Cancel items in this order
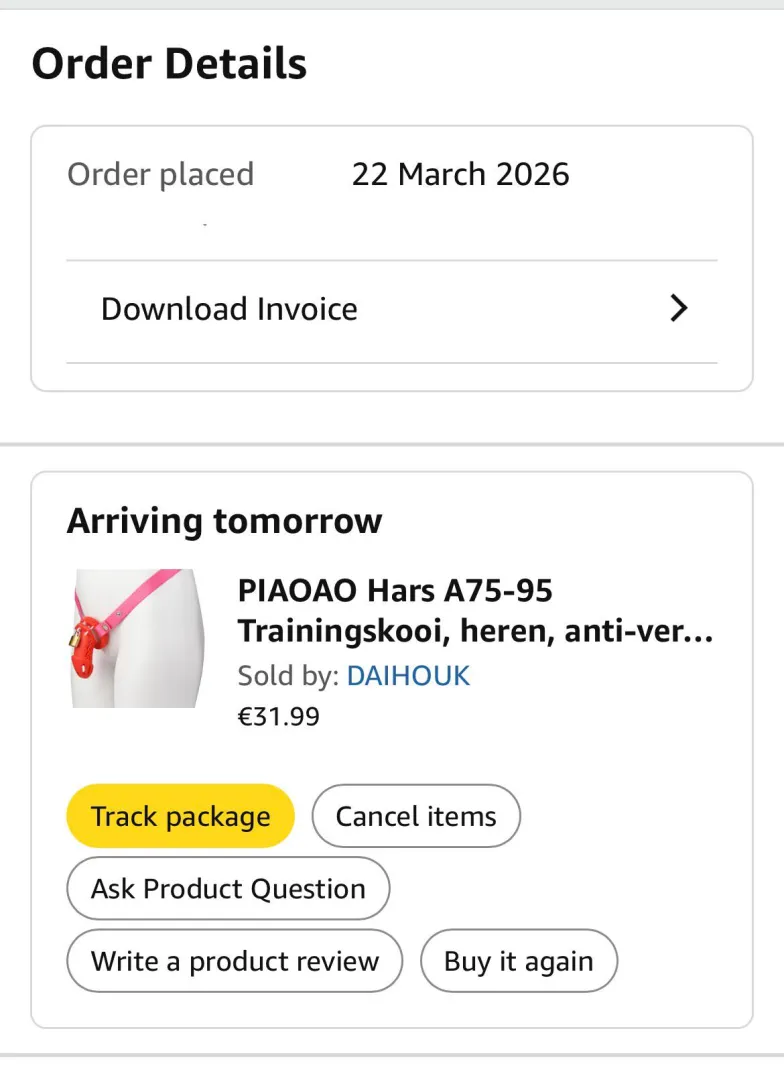The height and width of the screenshot is (1080, 784). [416, 816]
